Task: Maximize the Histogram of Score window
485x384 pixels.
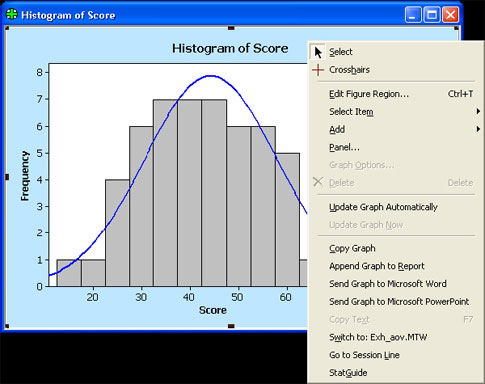Action: 432,15
